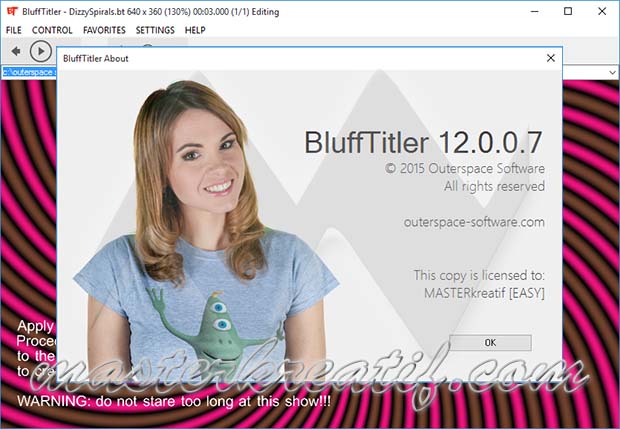Click the All rights reserved text

click(x=494, y=186)
